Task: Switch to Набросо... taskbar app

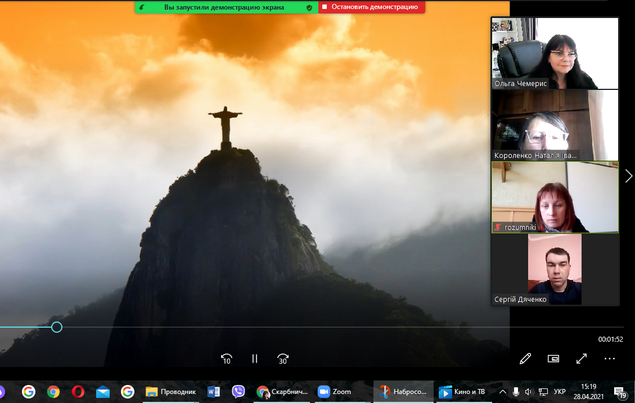Action: click(x=403, y=392)
